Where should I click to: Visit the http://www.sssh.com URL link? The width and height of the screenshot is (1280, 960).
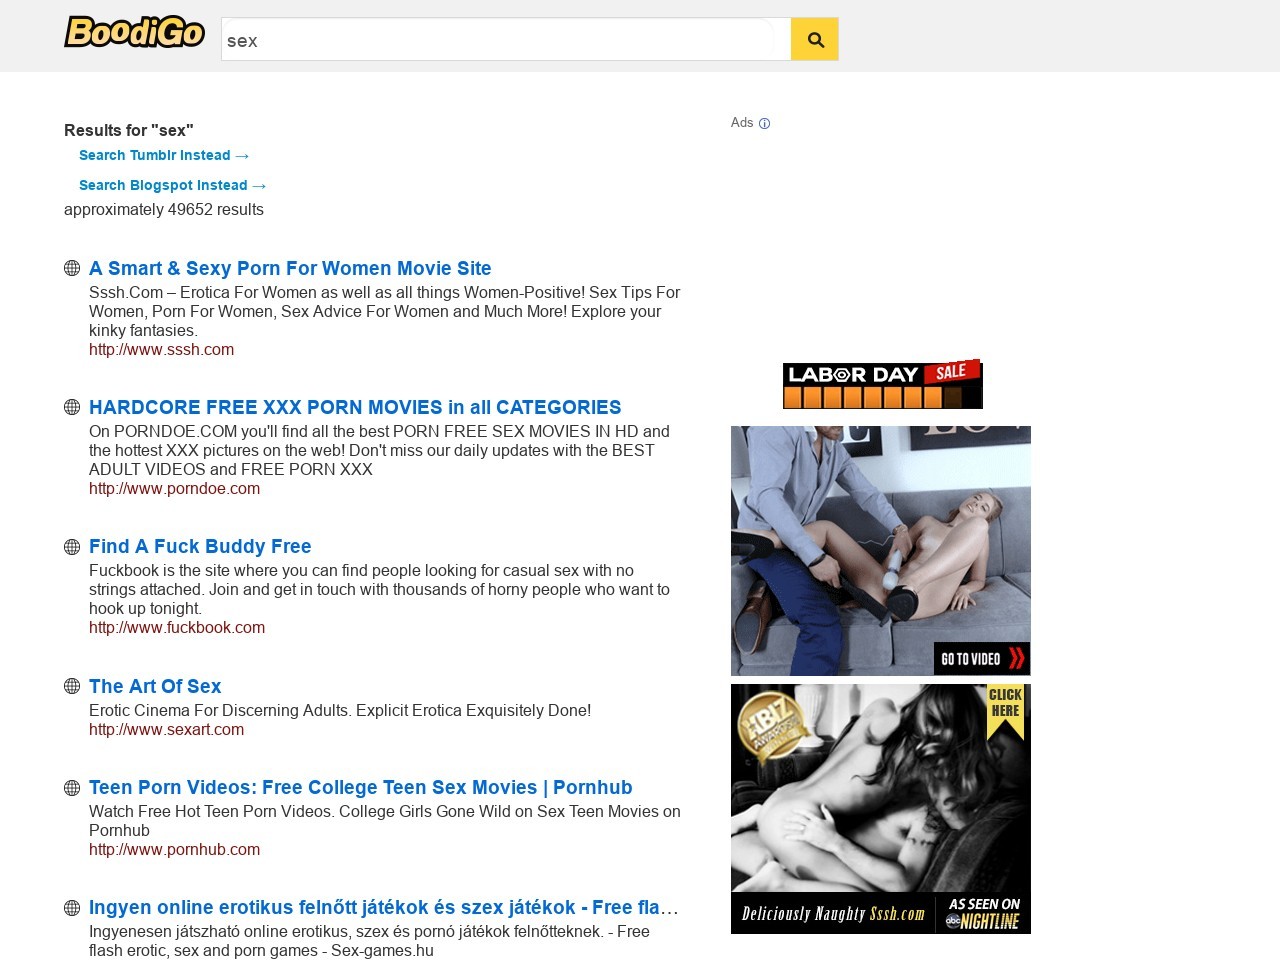pyautogui.click(x=161, y=350)
